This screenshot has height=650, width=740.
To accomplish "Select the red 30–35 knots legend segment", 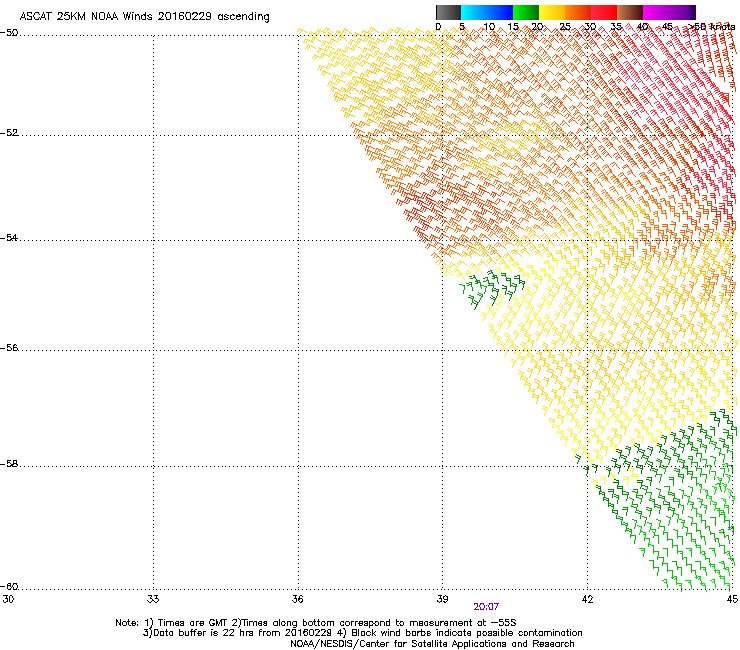I will [604, 12].
